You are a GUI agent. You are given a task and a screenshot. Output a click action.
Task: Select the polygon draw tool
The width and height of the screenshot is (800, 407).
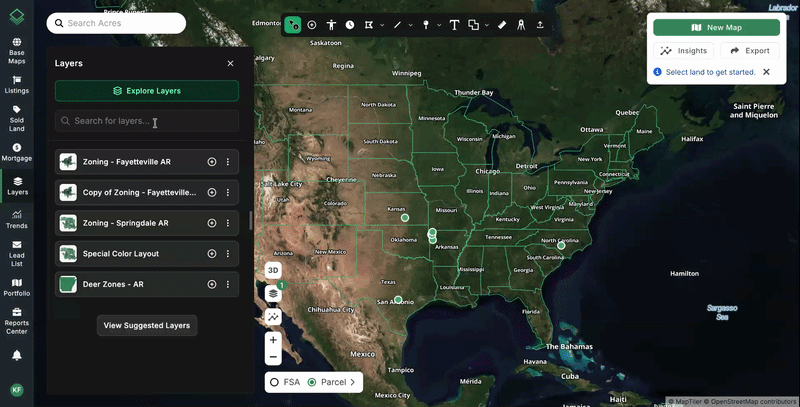tap(368, 24)
